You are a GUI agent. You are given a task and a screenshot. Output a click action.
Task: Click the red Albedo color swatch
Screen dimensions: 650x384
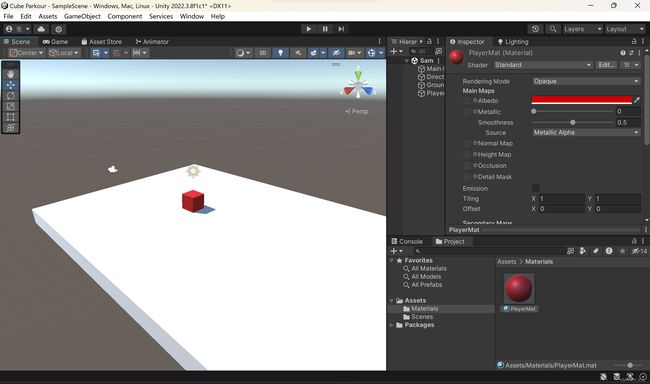tap(582, 100)
